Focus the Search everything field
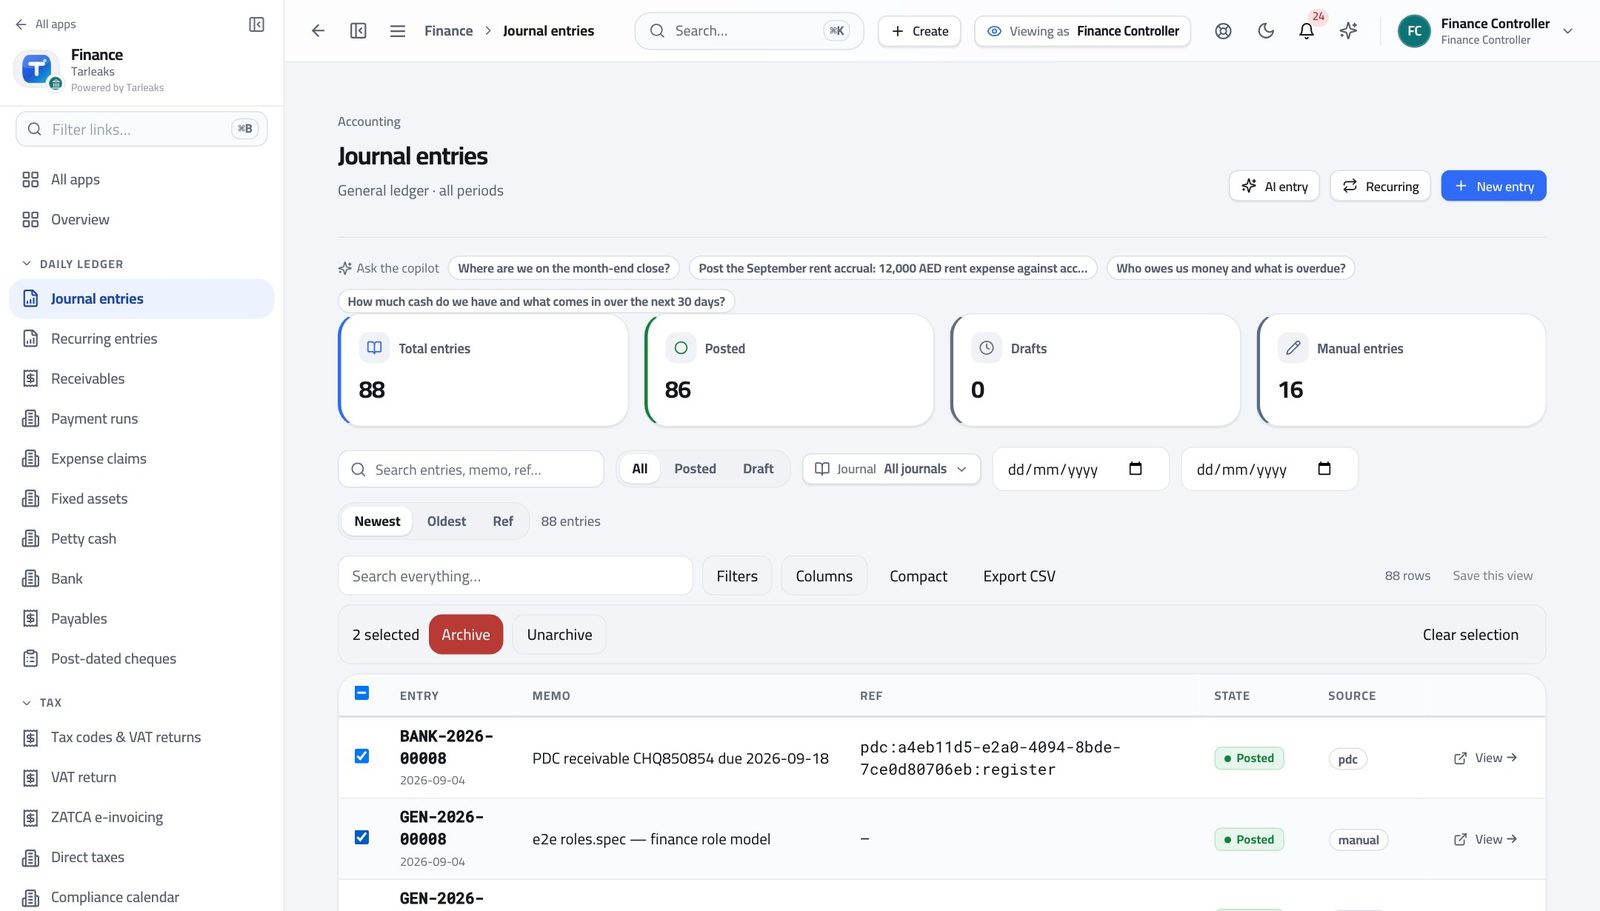The width and height of the screenshot is (1600, 911). pyautogui.click(x=515, y=576)
